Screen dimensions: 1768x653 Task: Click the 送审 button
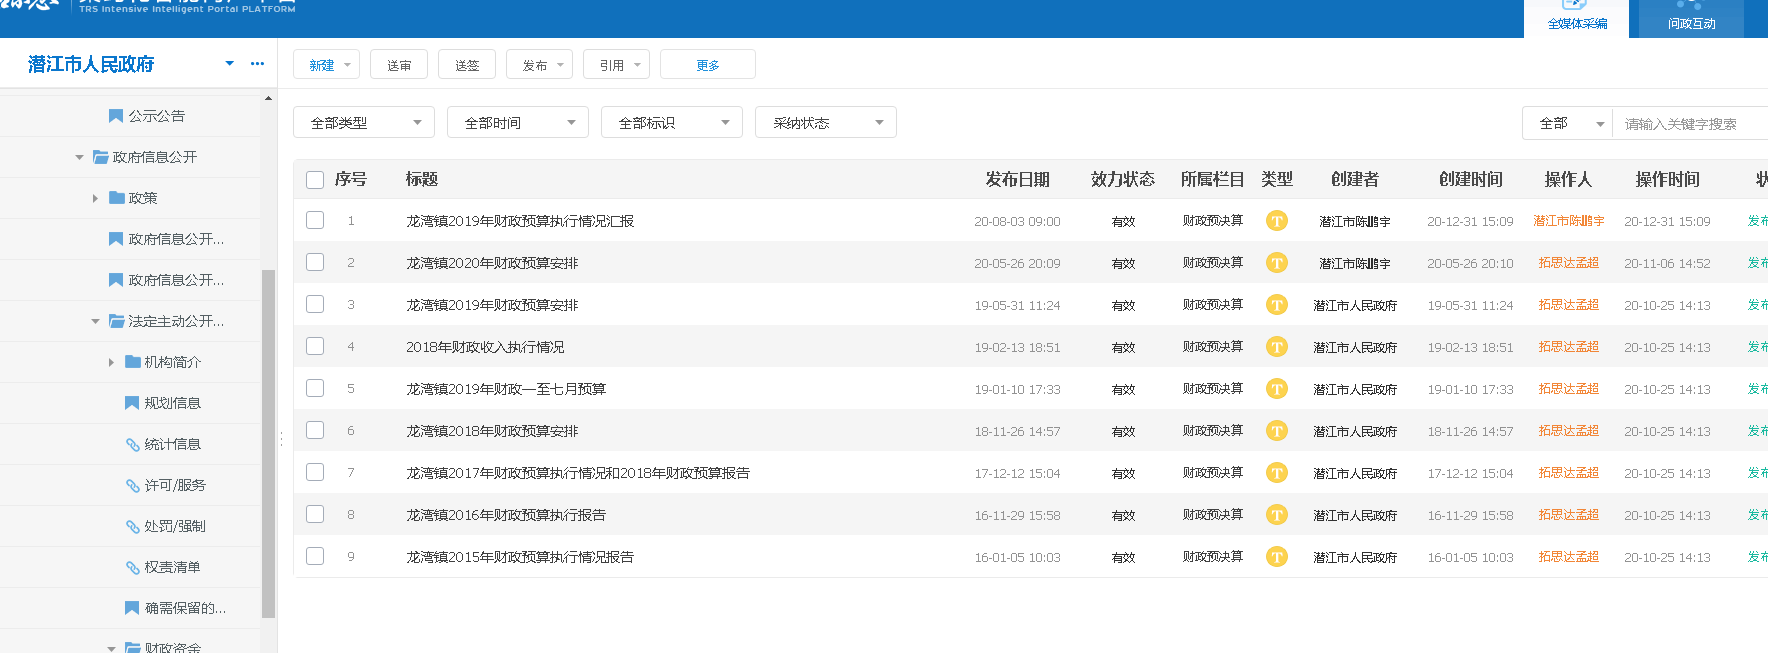pyautogui.click(x=399, y=65)
